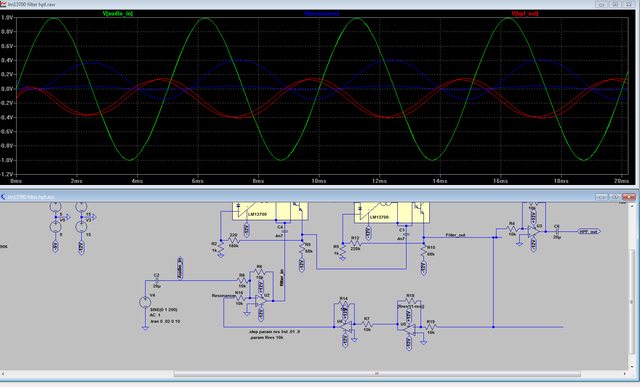640x387 pixels.
Task: Click the R14 resistor above U6
Action: coord(344,304)
